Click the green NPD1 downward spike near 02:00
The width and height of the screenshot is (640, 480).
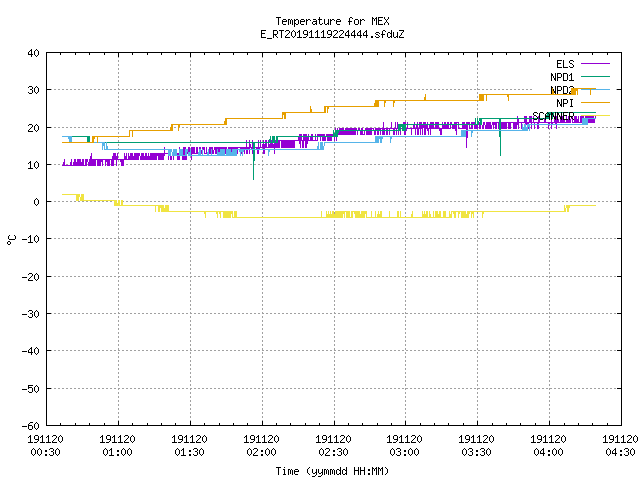(253, 163)
